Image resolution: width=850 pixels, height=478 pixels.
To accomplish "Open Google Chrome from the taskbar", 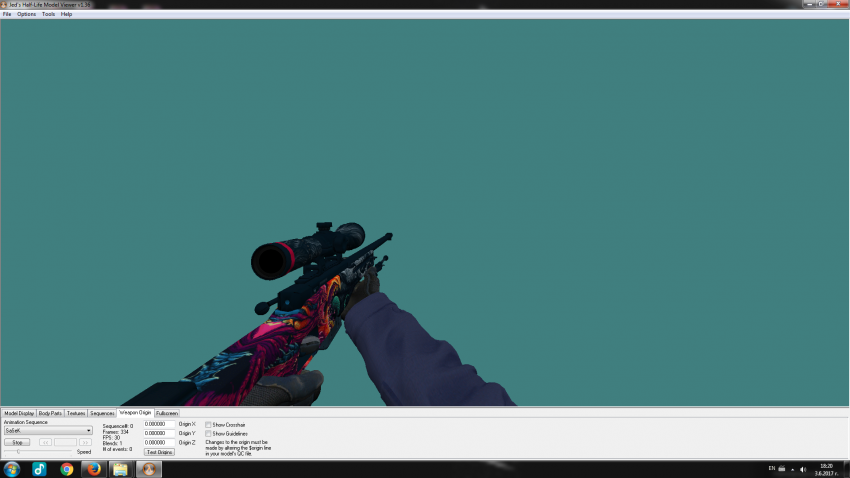I will coord(66,468).
